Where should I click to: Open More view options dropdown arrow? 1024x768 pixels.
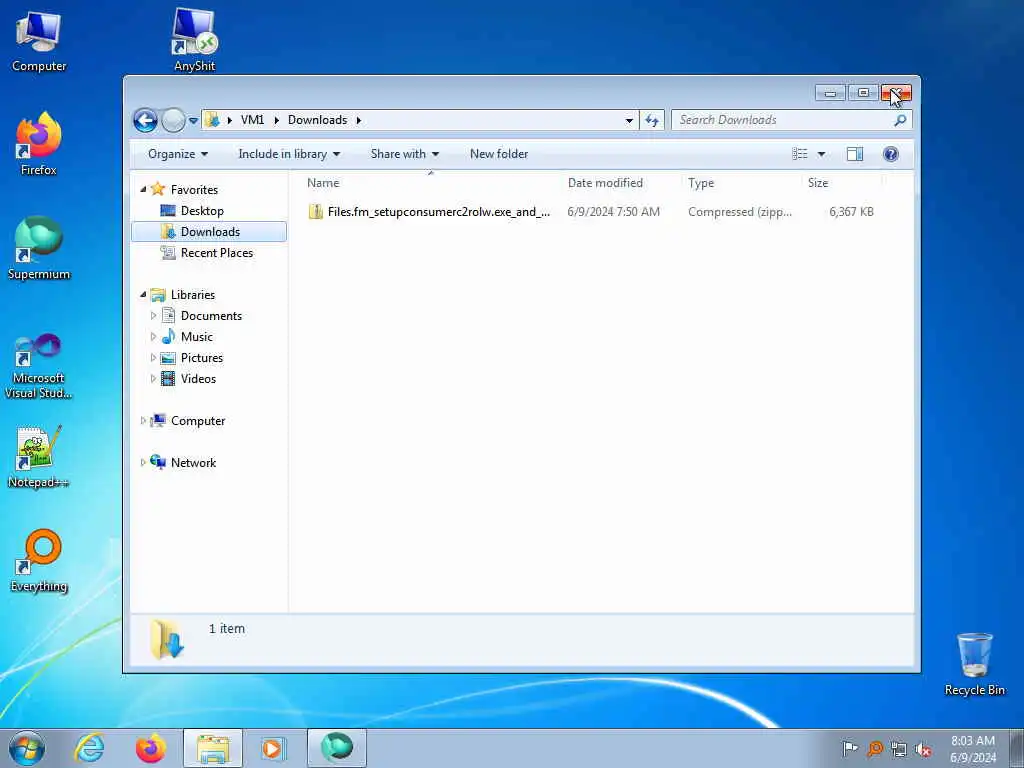pos(822,154)
